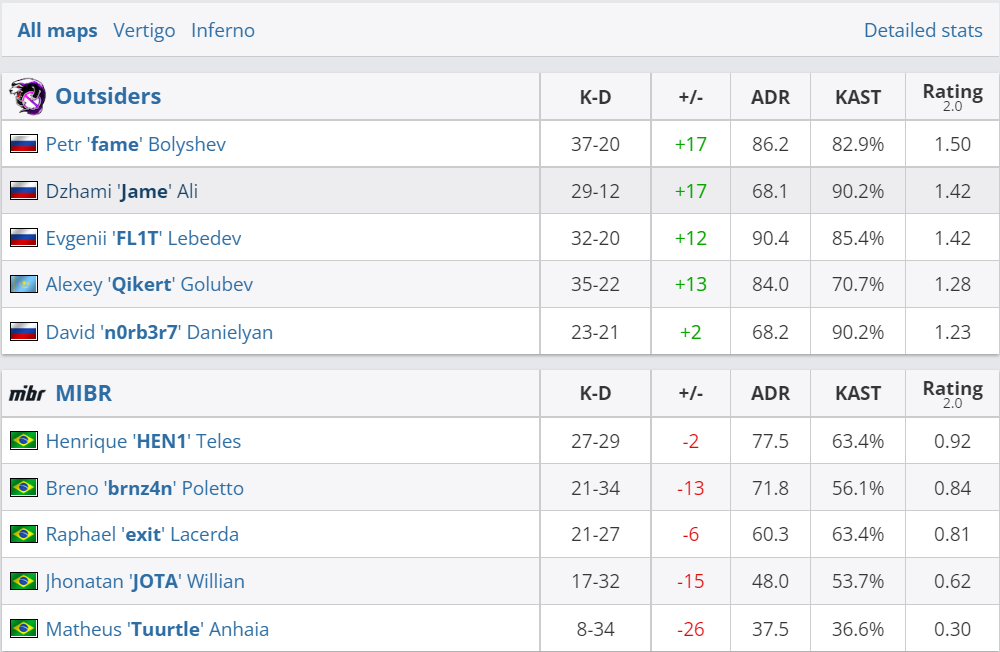Click the MIBR KAST column header
The height and width of the screenshot is (652, 1000).
point(858,394)
